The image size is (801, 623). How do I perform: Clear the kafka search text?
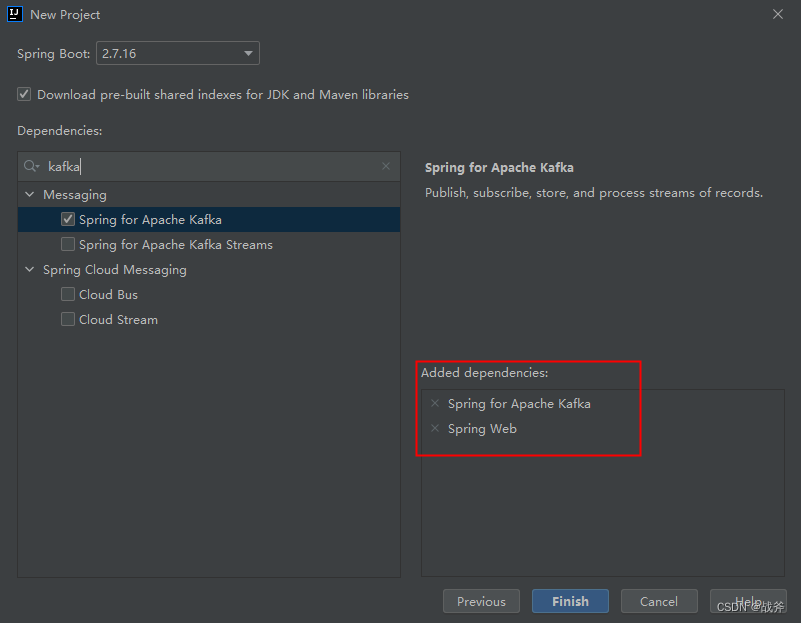(386, 166)
